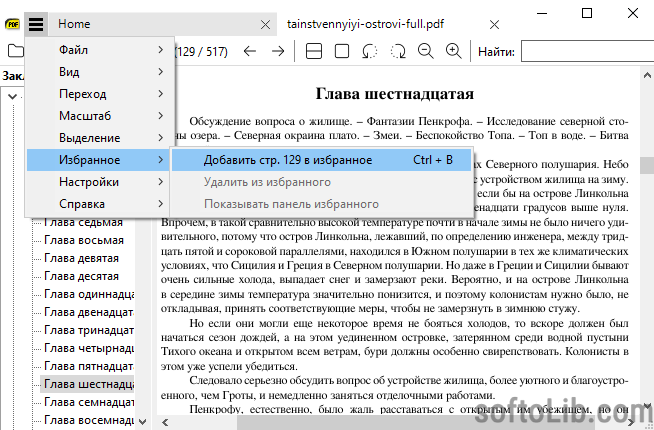Viewport: 654px width, 430px height.
Task: Open the Файл submenu
Action: click(98, 50)
